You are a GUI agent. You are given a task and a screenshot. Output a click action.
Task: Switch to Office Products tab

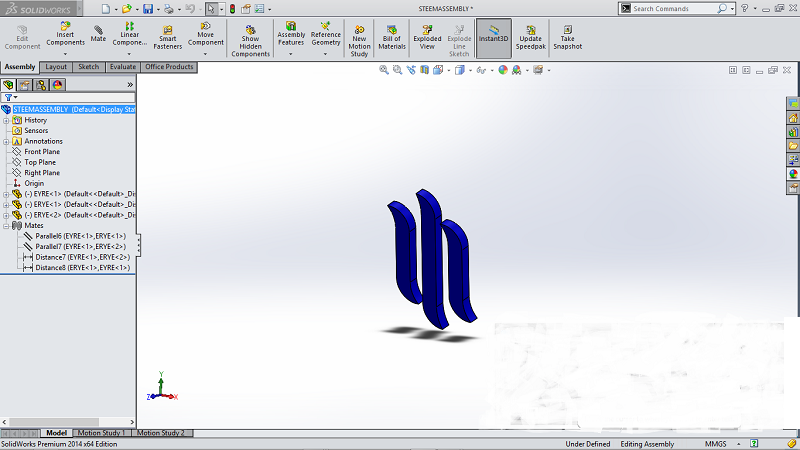click(169, 67)
